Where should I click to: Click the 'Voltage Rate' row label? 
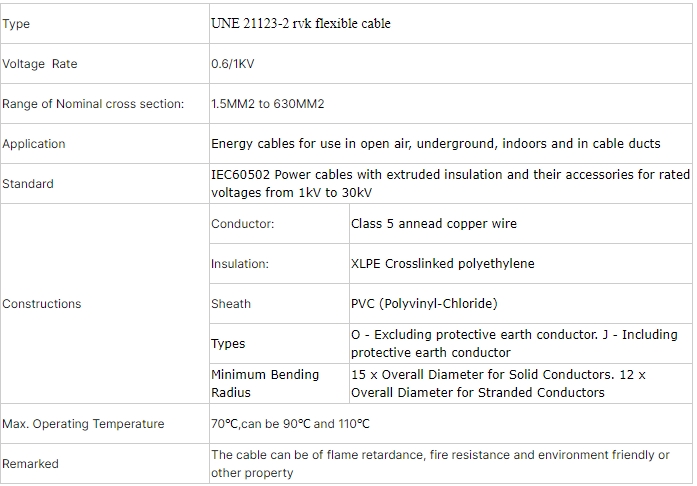click(x=40, y=64)
